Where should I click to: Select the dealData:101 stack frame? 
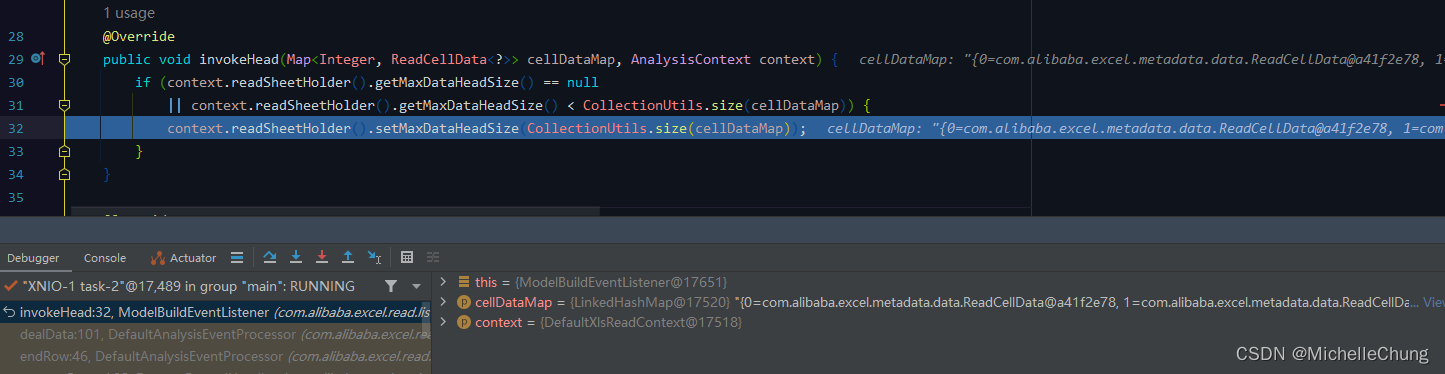click(215, 334)
